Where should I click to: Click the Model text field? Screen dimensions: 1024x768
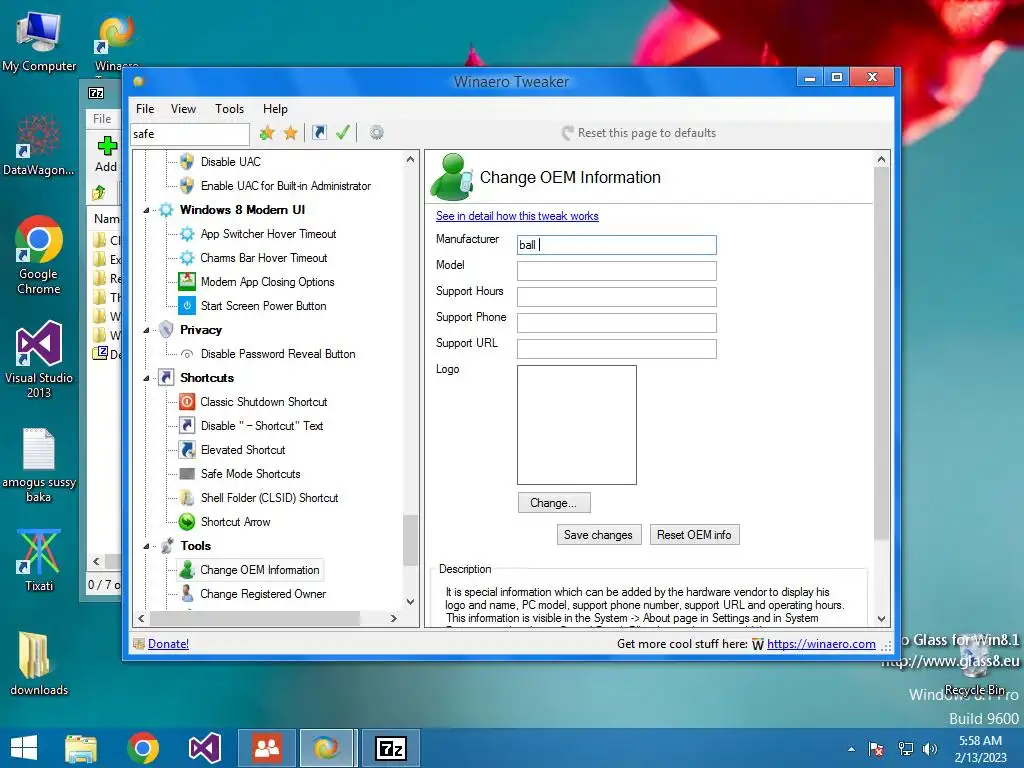616,271
